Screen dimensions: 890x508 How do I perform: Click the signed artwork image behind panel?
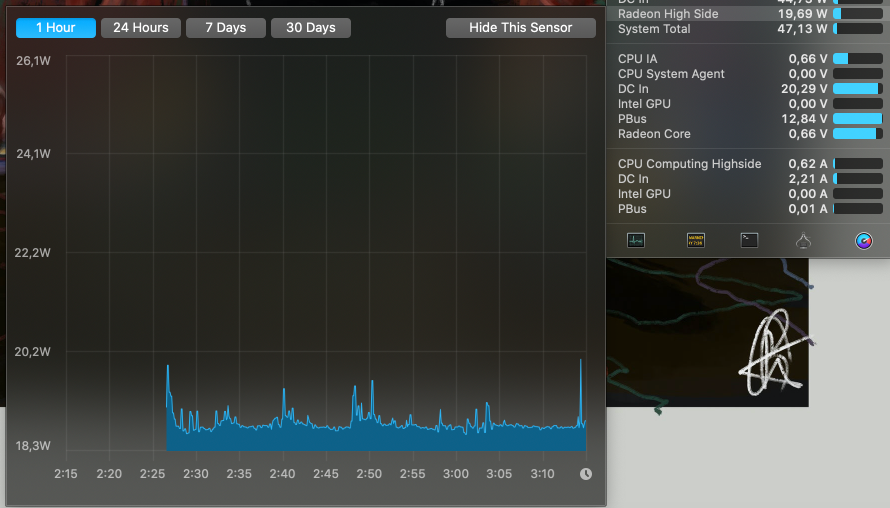(708, 333)
